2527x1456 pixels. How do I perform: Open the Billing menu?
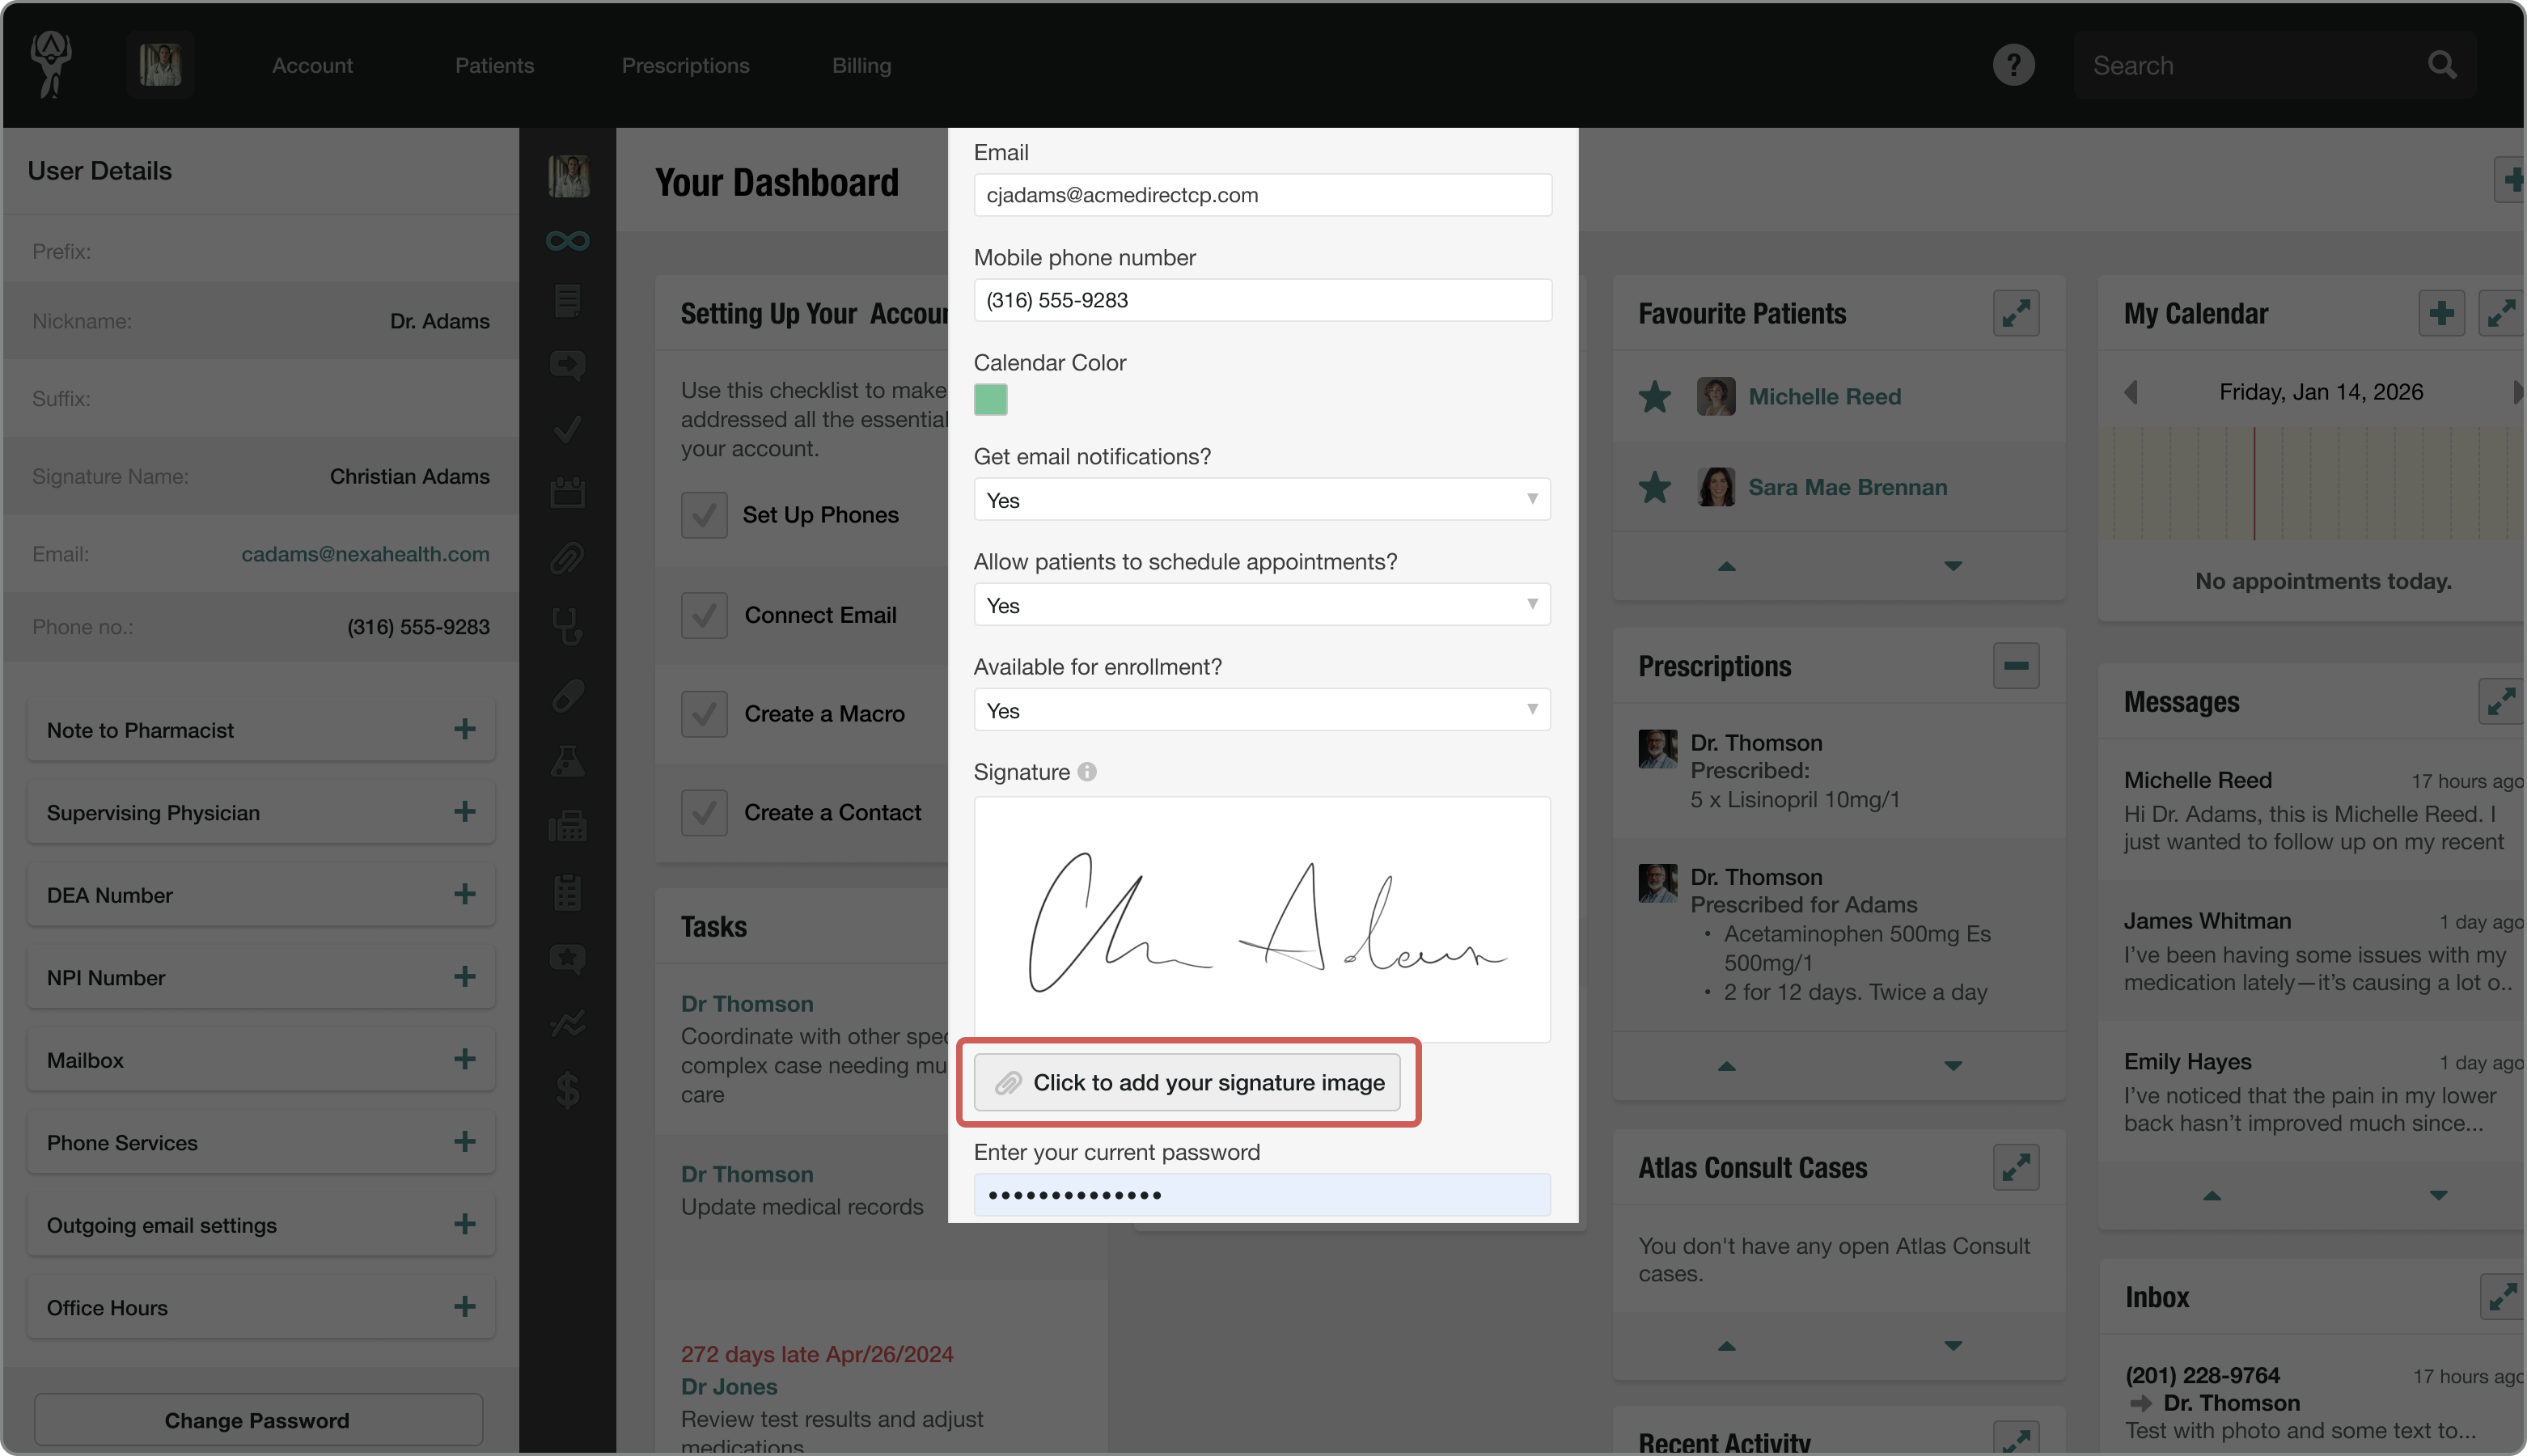coord(861,65)
